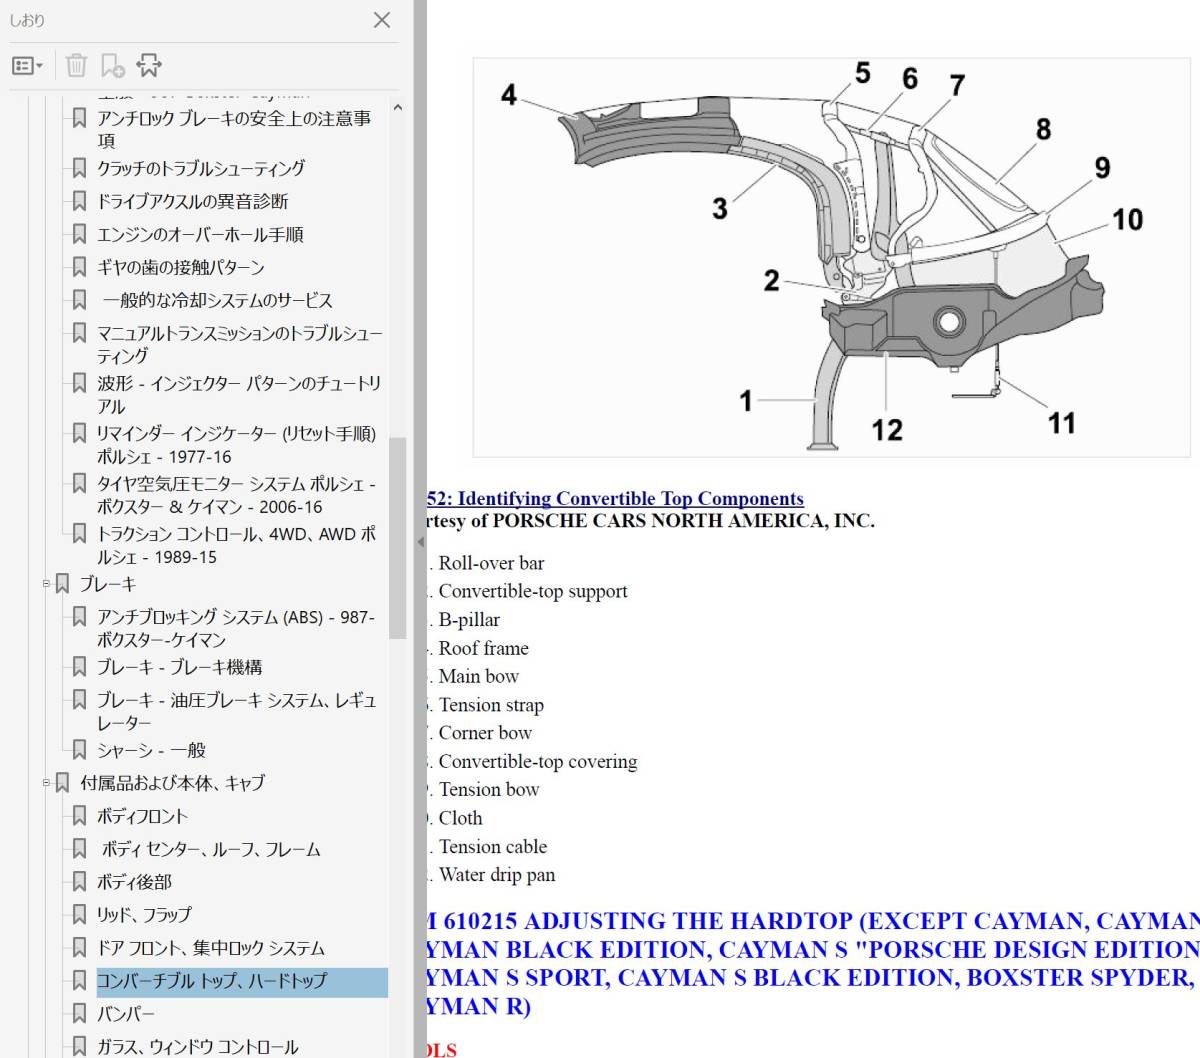The image size is (1200, 1058).
Task: Open bookmark ドア フロント、集中ロック システム
Action: (x=211, y=948)
